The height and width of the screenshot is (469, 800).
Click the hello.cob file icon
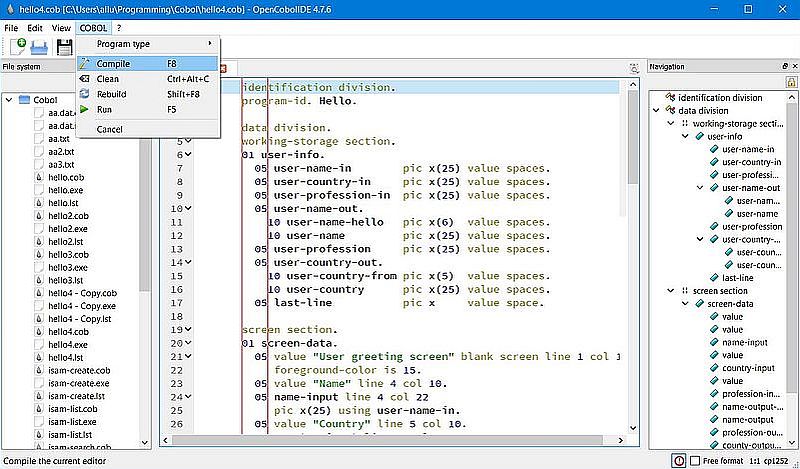tap(39, 178)
